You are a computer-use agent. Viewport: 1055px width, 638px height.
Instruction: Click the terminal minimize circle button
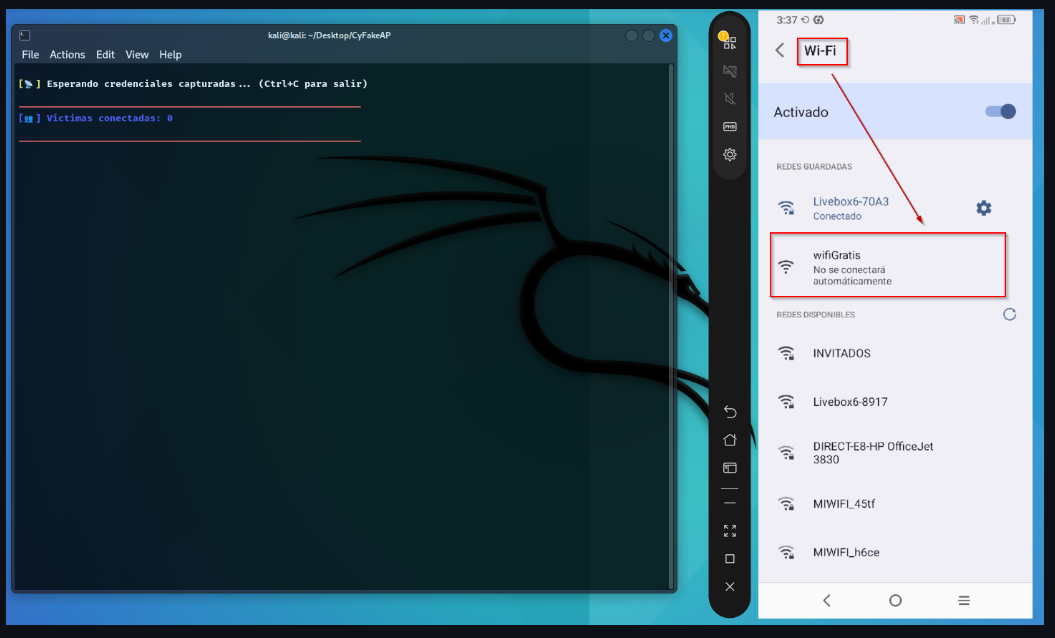click(631, 36)
